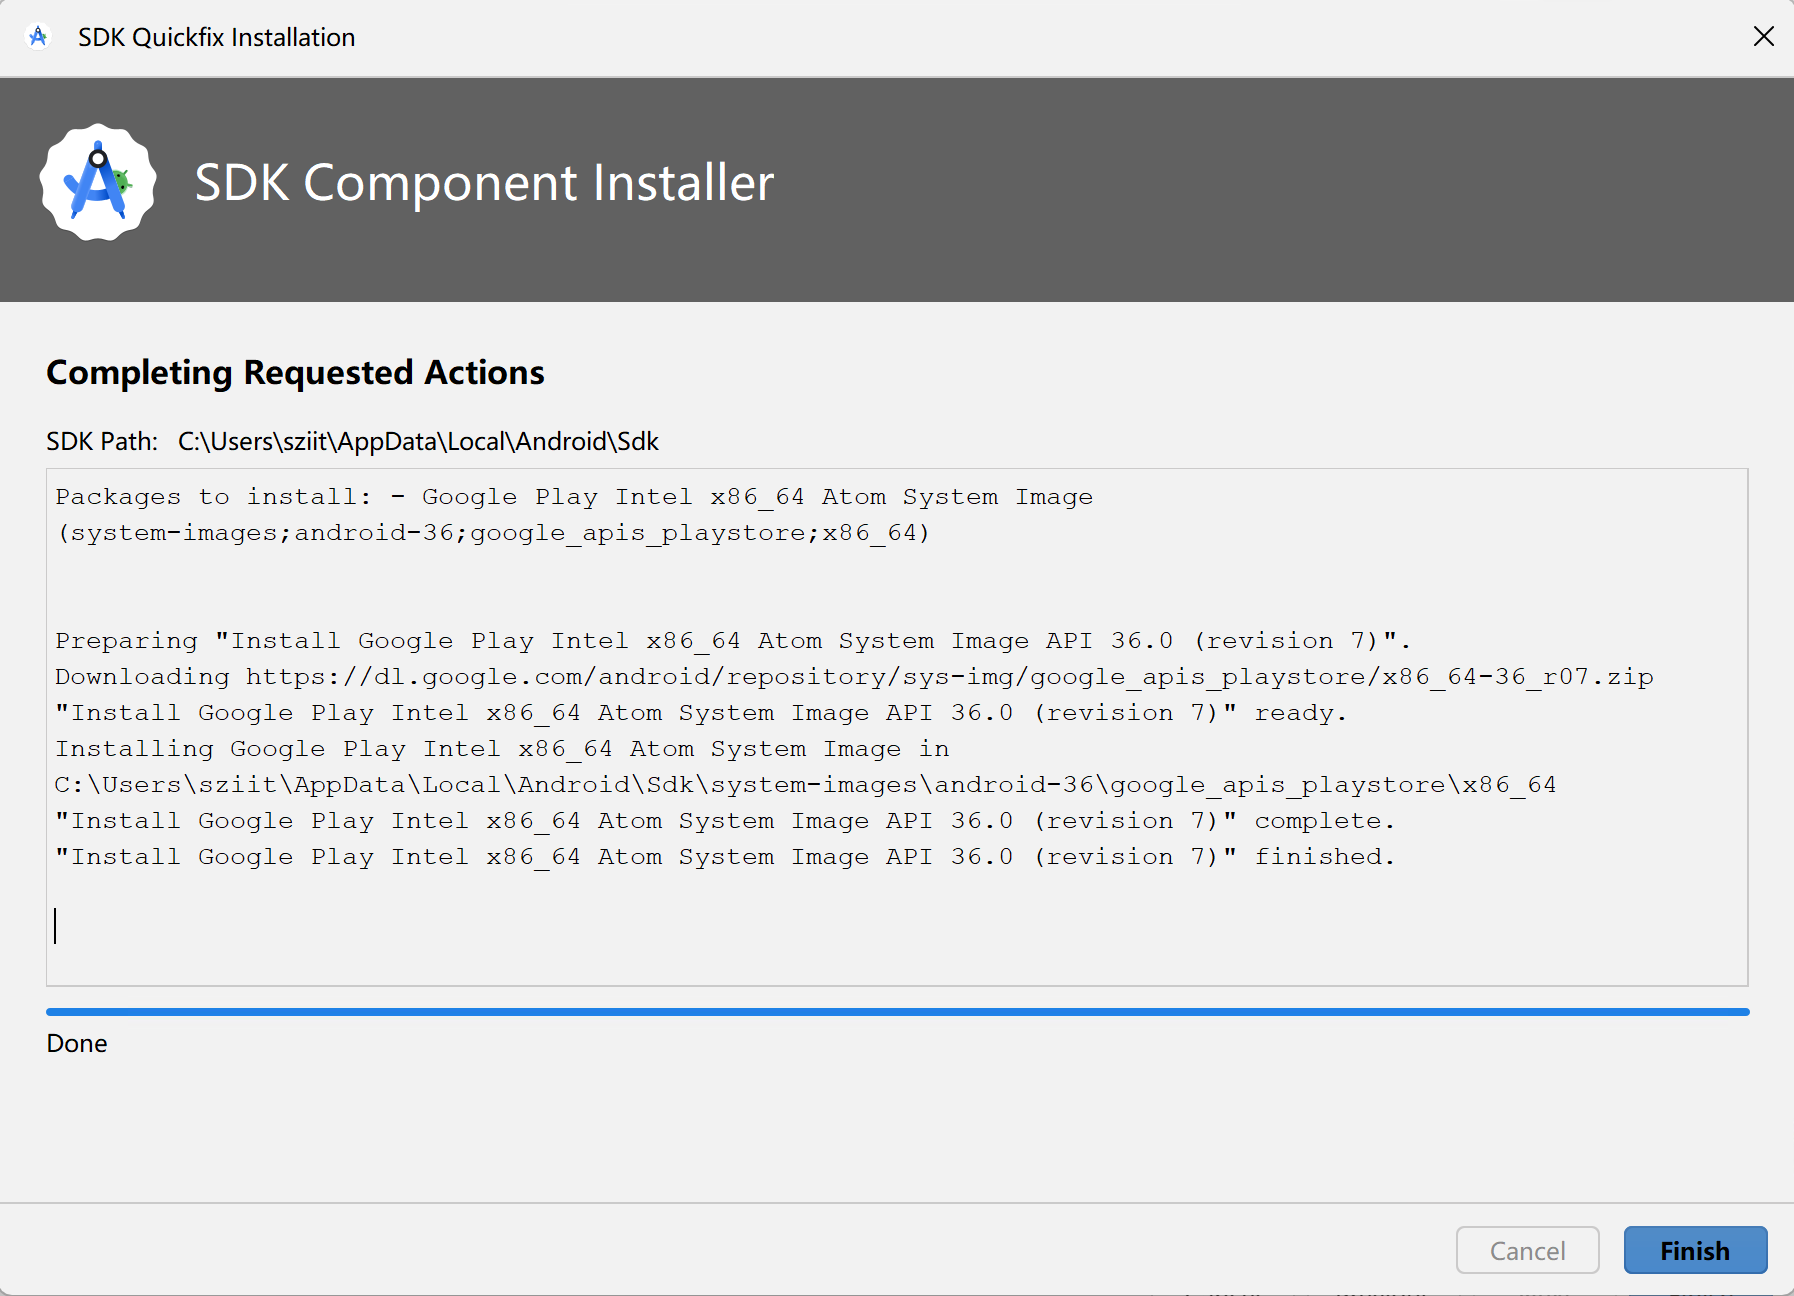
Task: Click the log line ending in 'complete.'
Action: click(725, 821)
